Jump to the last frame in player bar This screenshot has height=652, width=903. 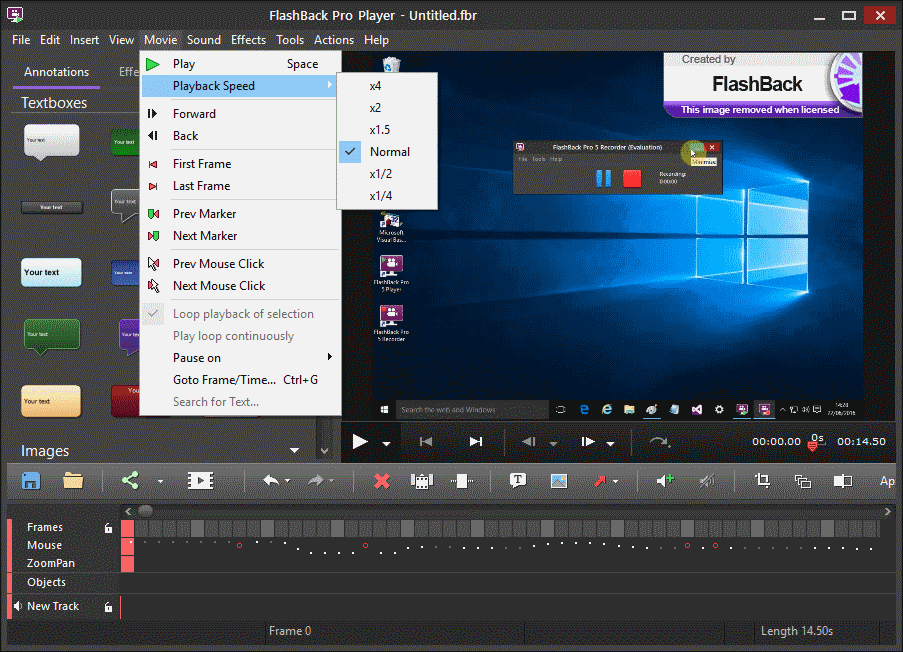coord(476,442)
